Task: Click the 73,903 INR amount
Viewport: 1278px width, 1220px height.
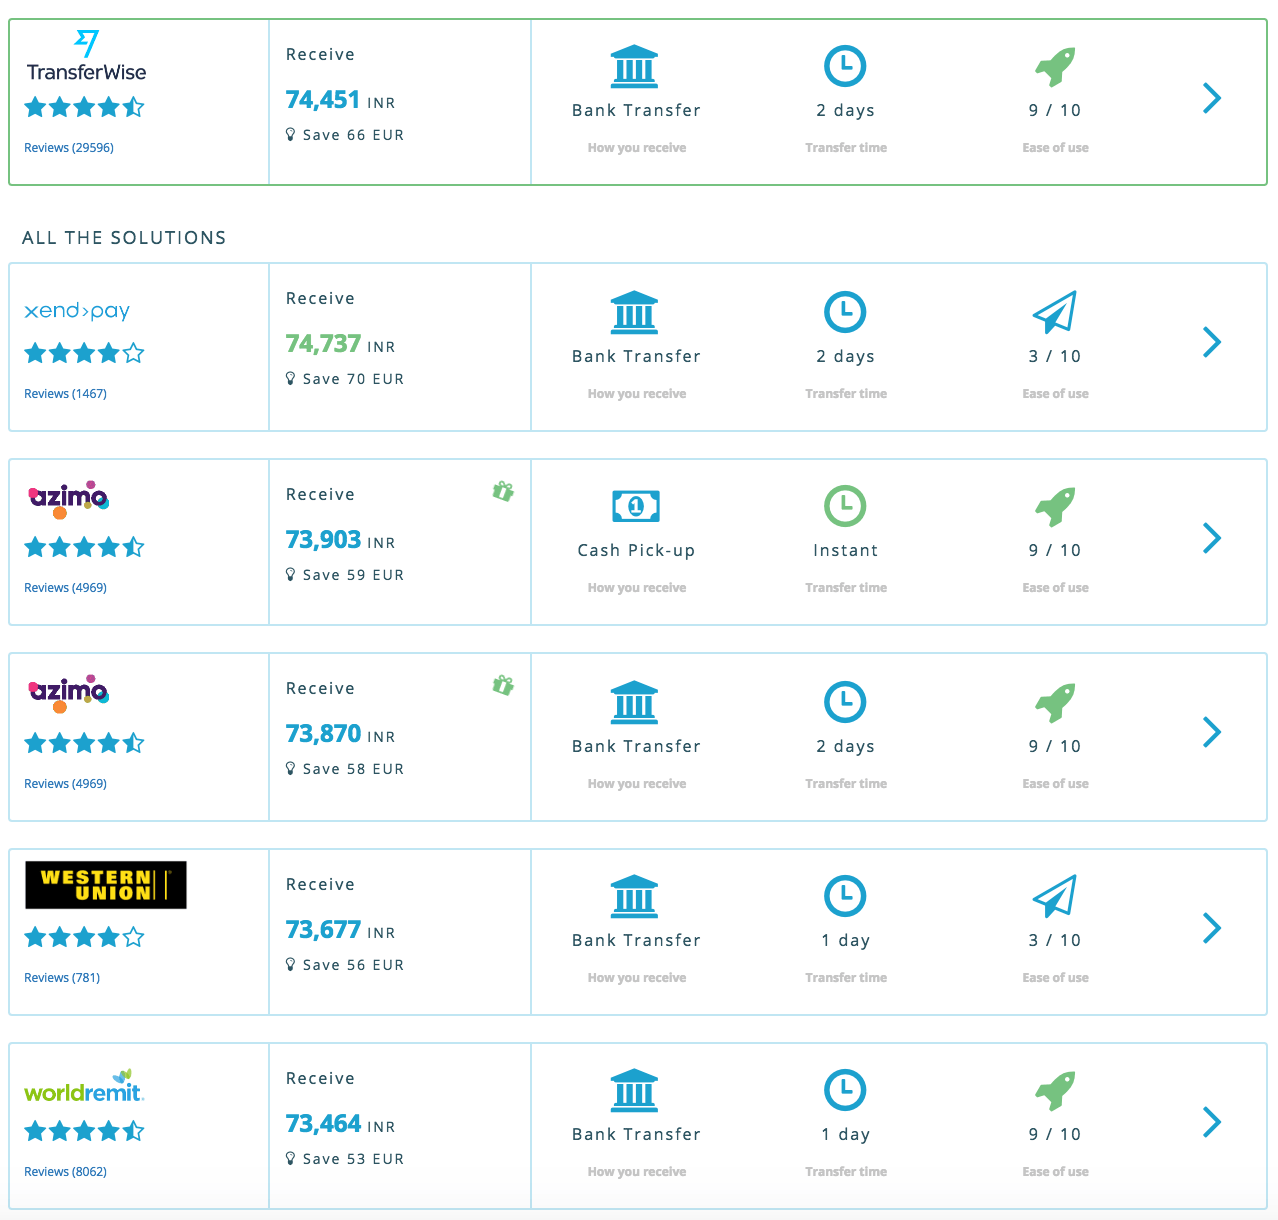Action: 340,540
